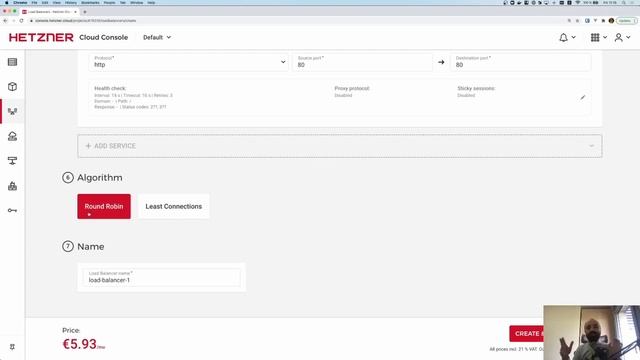Expand the Default project dropdown
This screenshot has width=640, height=360.
157,38
